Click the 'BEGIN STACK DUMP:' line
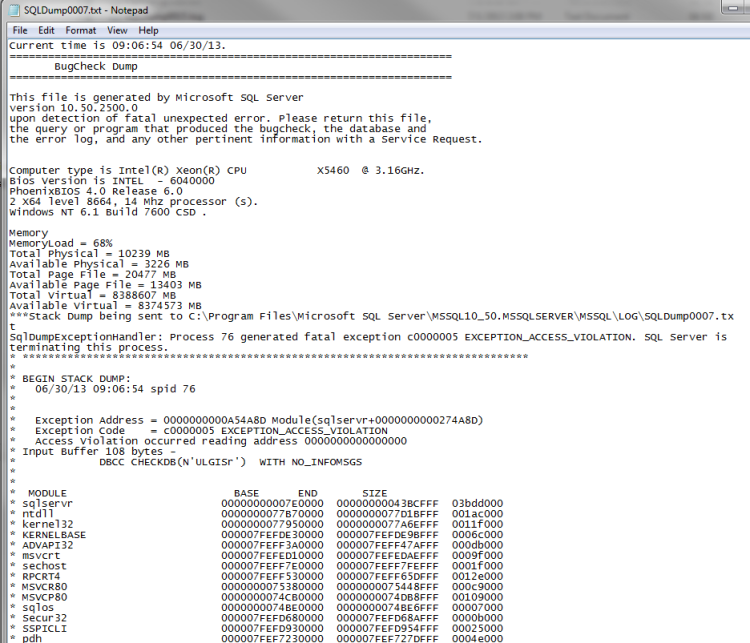The width and height of the screenshot is (750, 643). (x=76, y=379)
